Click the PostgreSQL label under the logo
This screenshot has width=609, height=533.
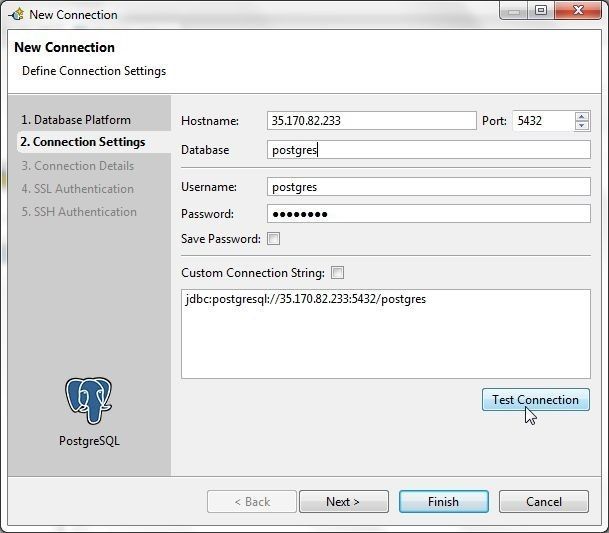tap(89, 441)
